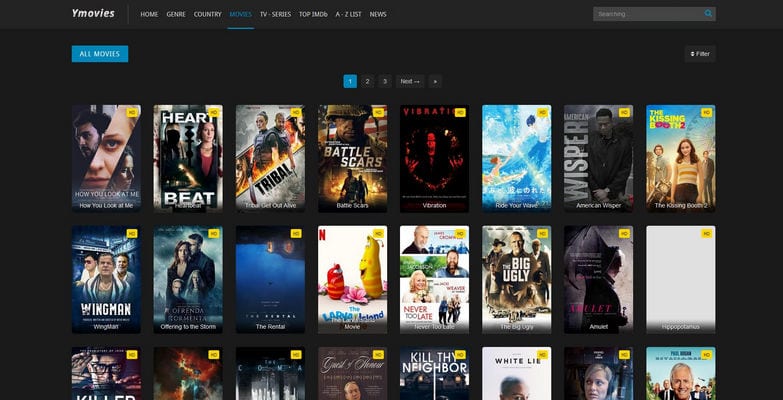This screenshot has height=400, width=783.
Task: Open the Killer poster in bottom row
Action: point(106,374)
